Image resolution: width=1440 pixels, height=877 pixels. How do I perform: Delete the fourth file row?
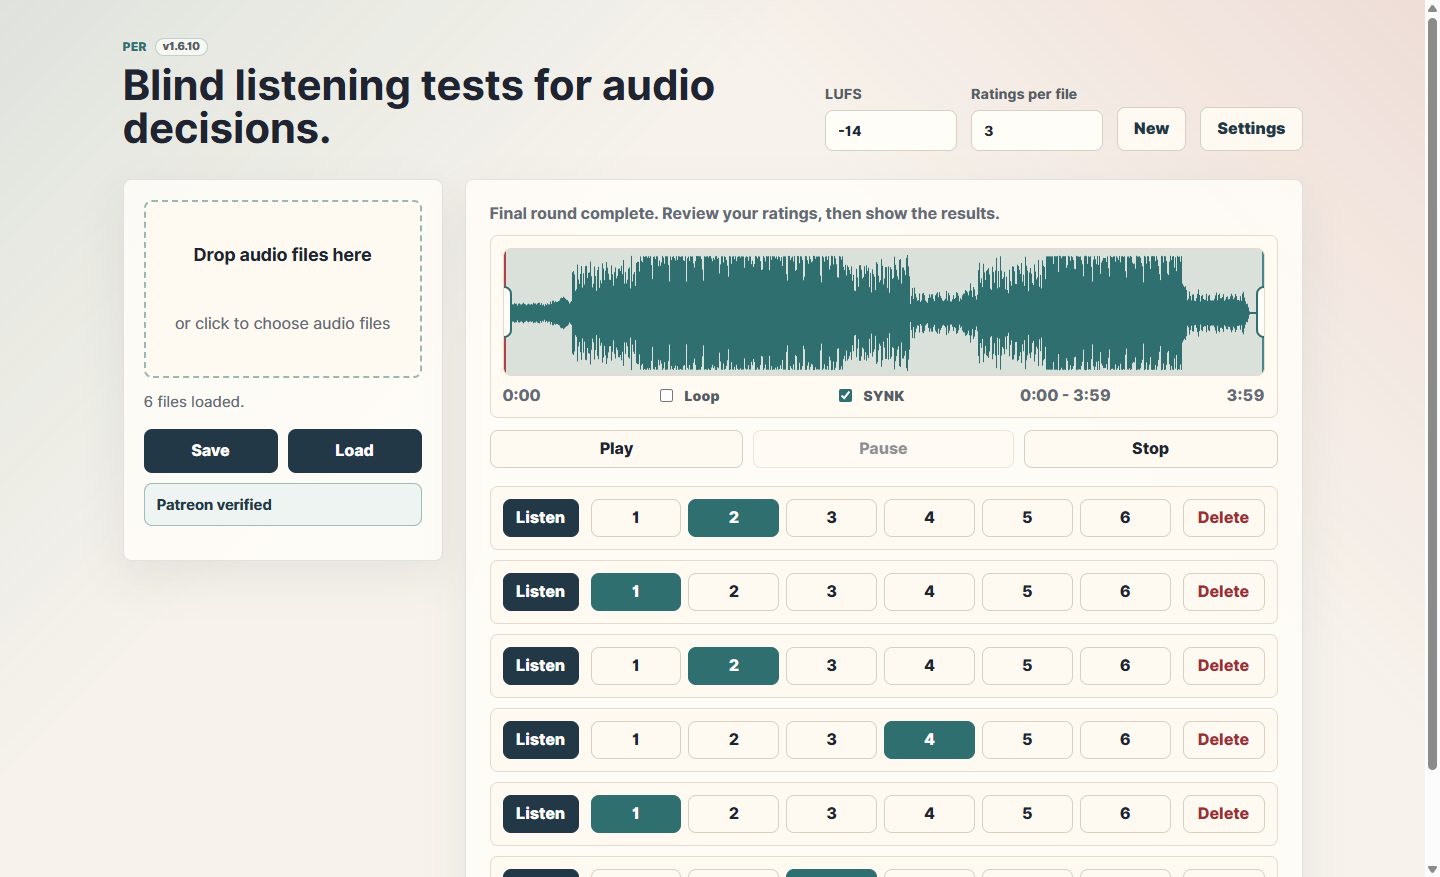pyautogui.click(x=1224, y=740)
